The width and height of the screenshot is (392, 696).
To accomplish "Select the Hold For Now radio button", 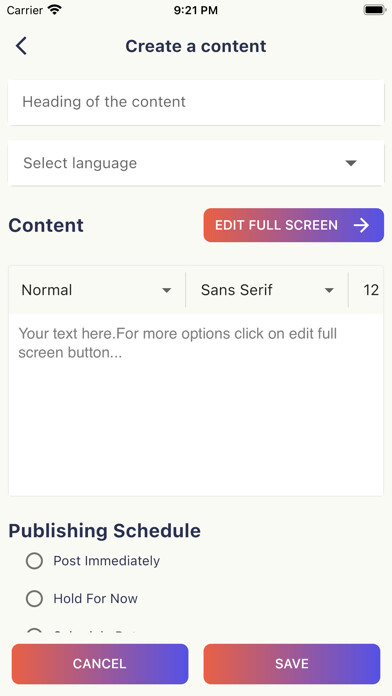I will [34, 598].
